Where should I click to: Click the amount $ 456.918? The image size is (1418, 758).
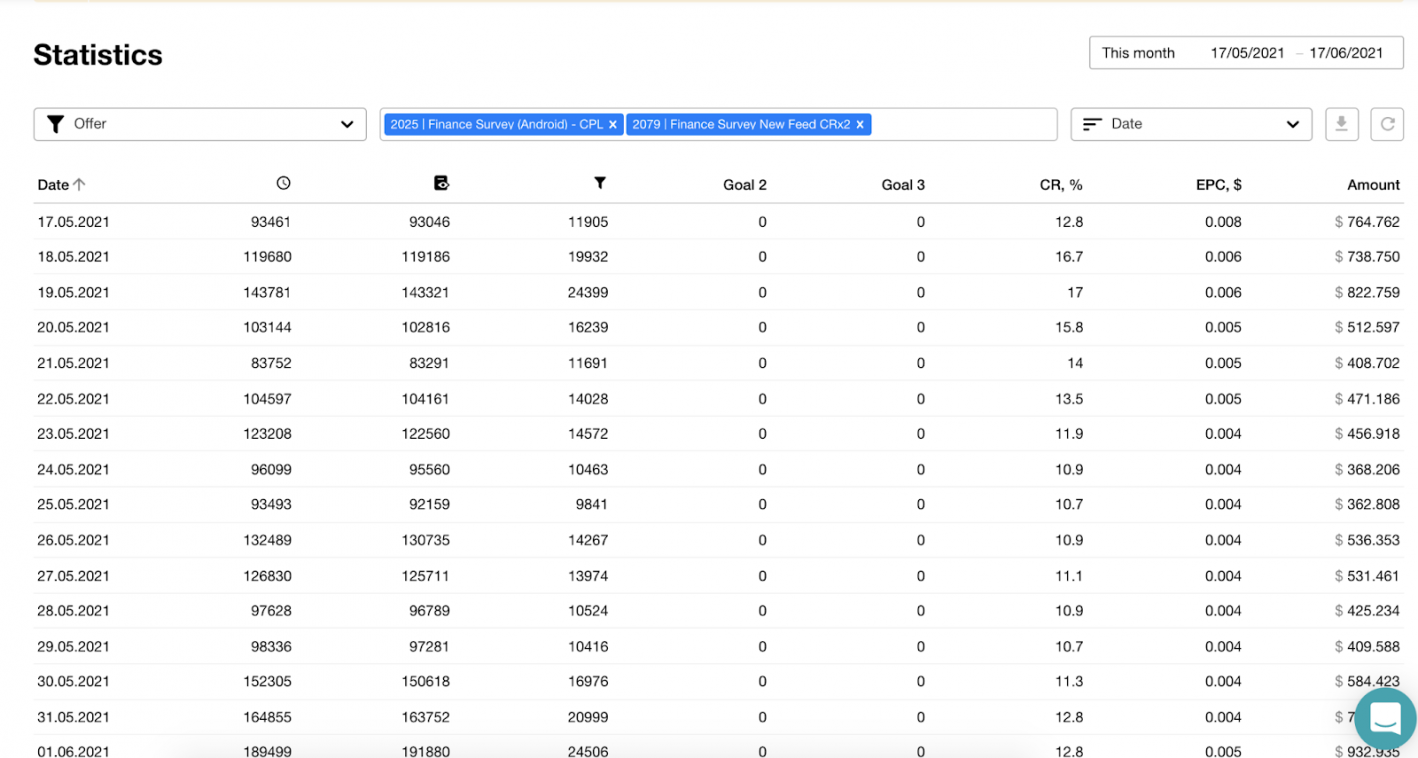point(1367,434)
